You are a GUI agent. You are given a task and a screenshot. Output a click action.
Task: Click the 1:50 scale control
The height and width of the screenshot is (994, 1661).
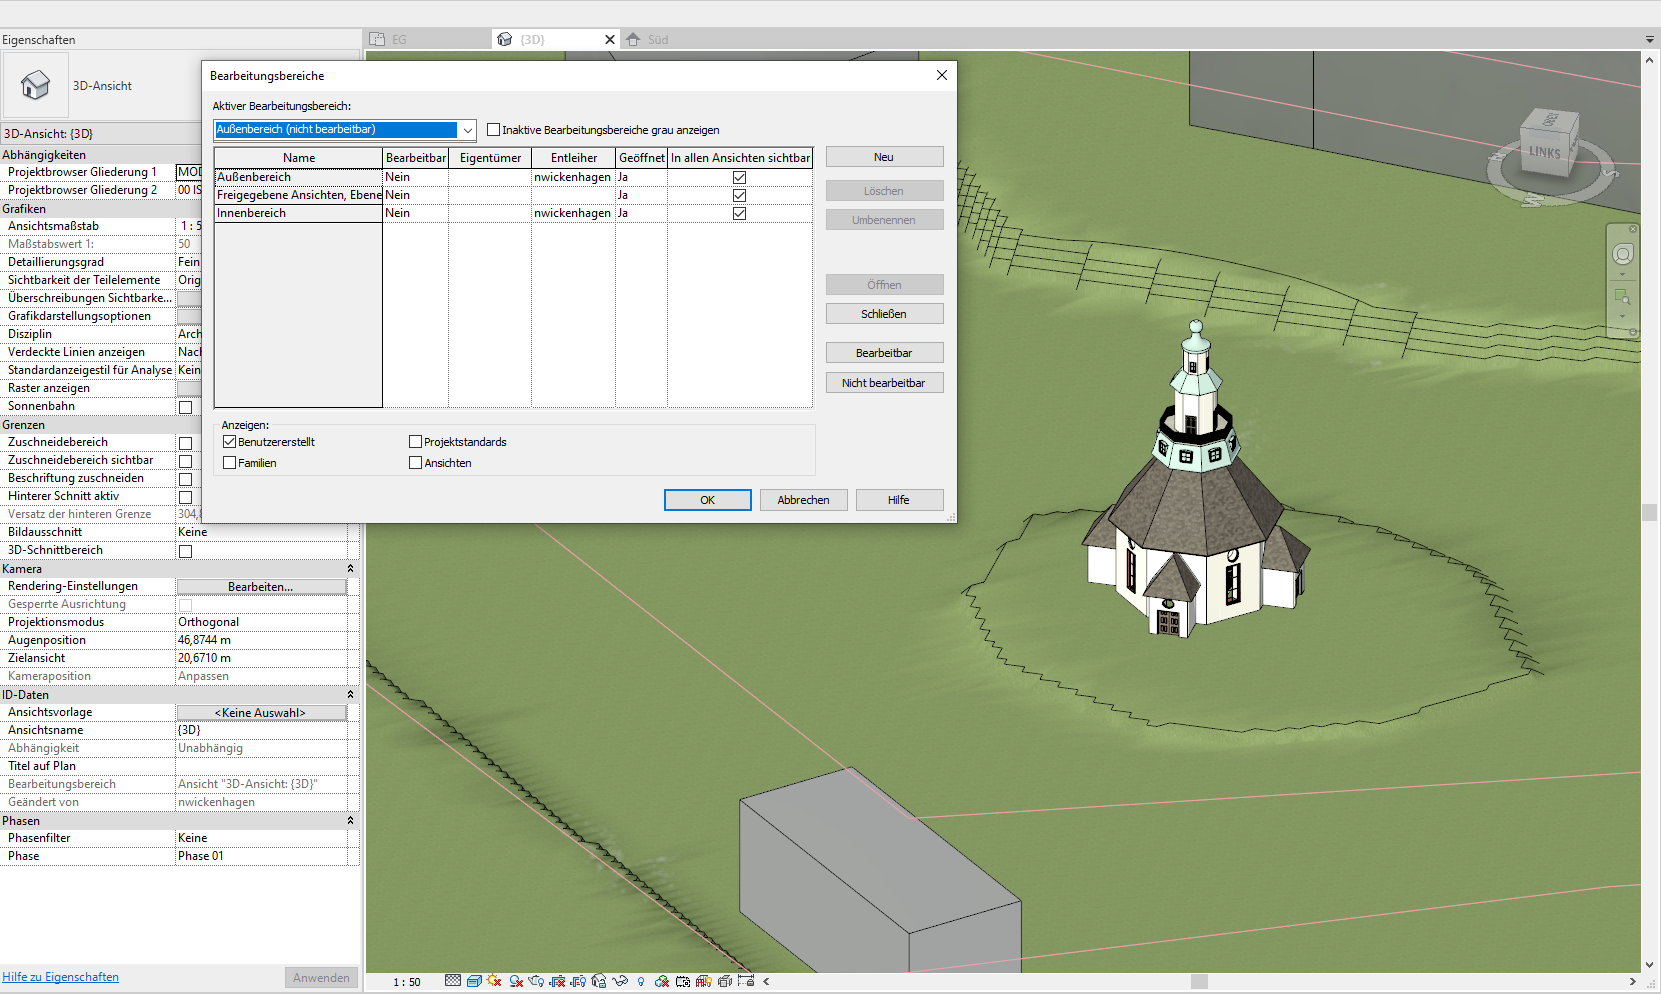(x=406, y=981)
